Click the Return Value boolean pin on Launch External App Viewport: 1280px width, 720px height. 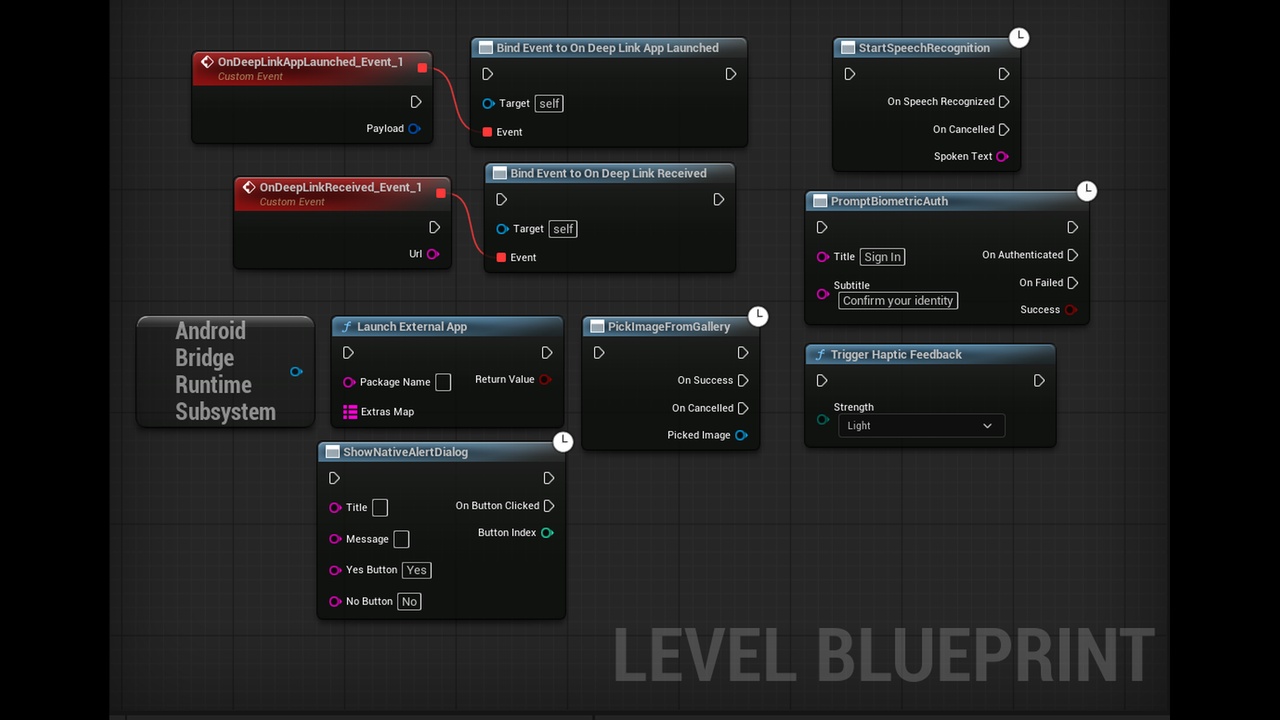tap(545, 380)
